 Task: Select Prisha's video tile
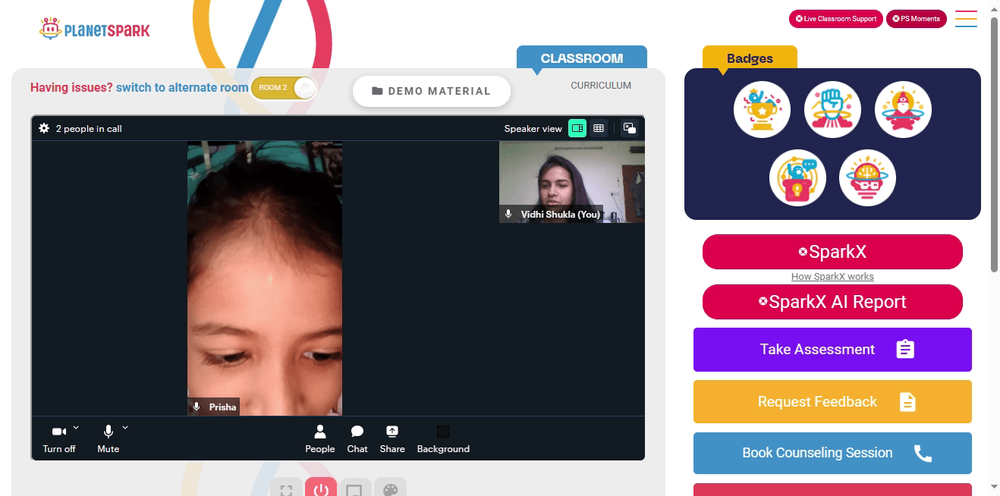coord(265,278)
